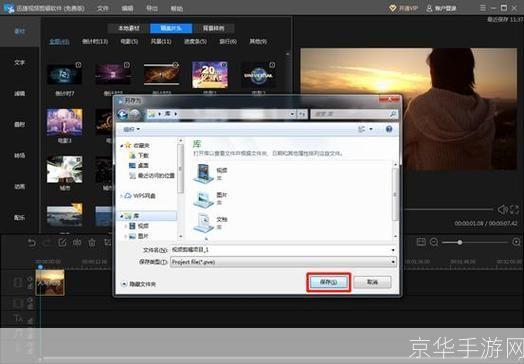524x364 pixels.
Task: Open the 文字 section in the left sidebar
Action: point(20,63)
